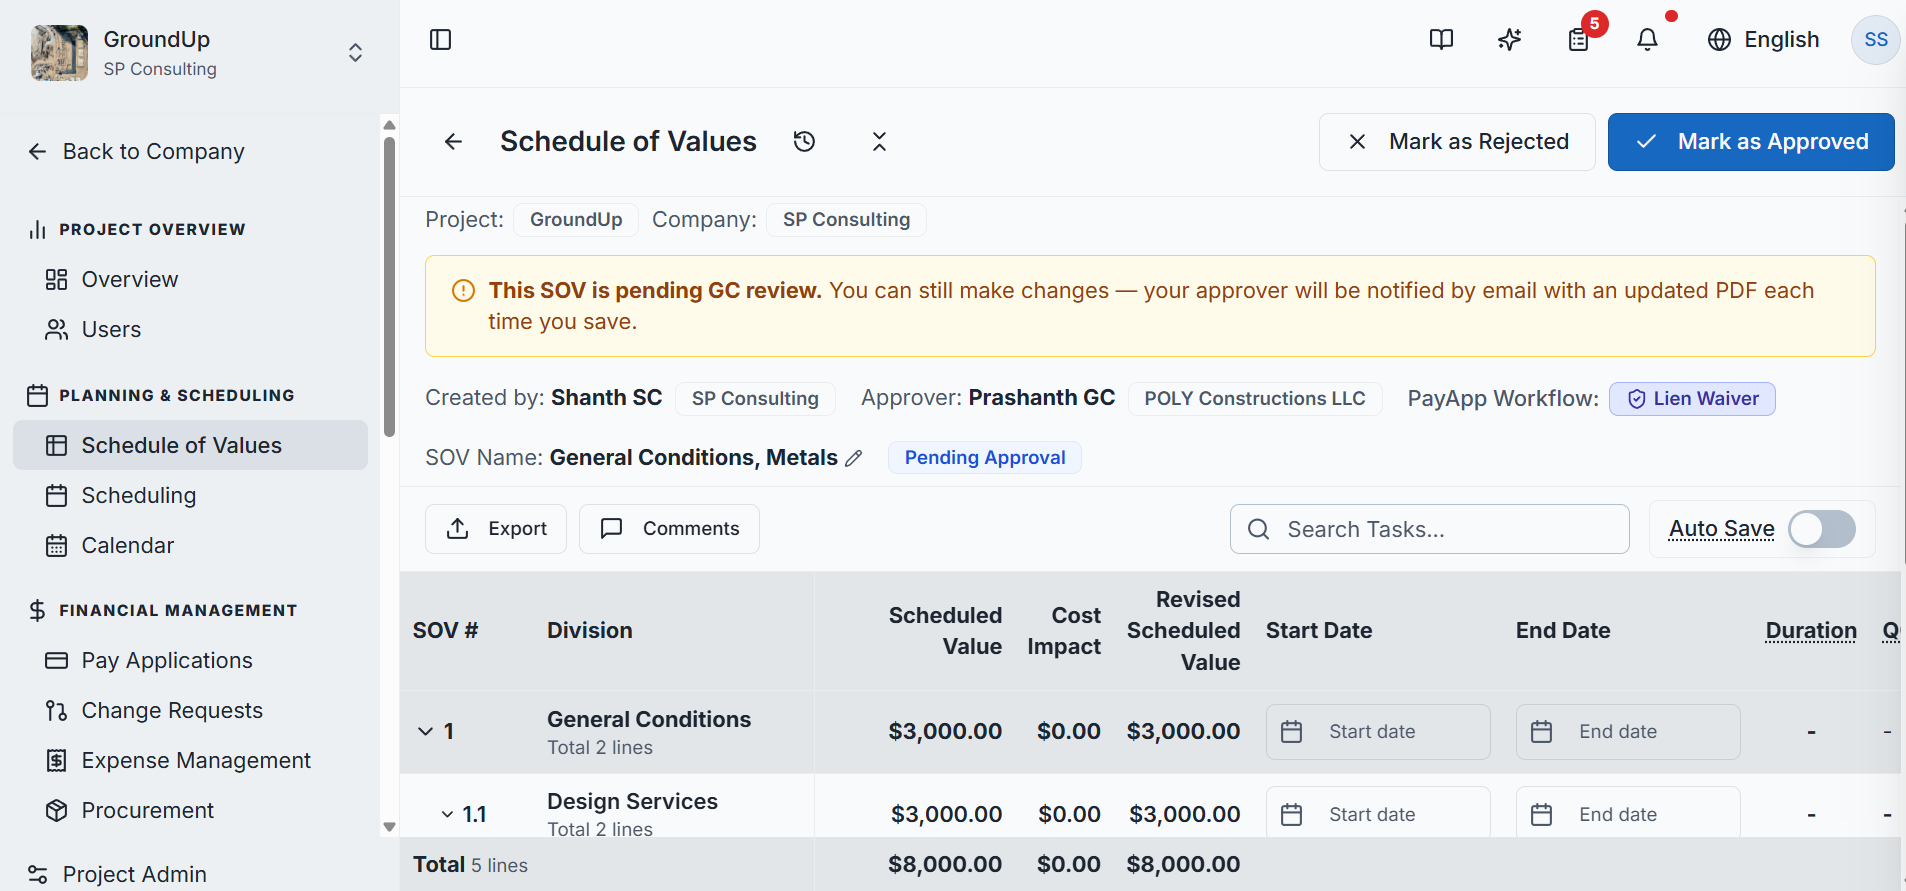Edit SOV name with the pencil icon
The width and height of the screenshot is (1906, 891).
coord(853,458)
